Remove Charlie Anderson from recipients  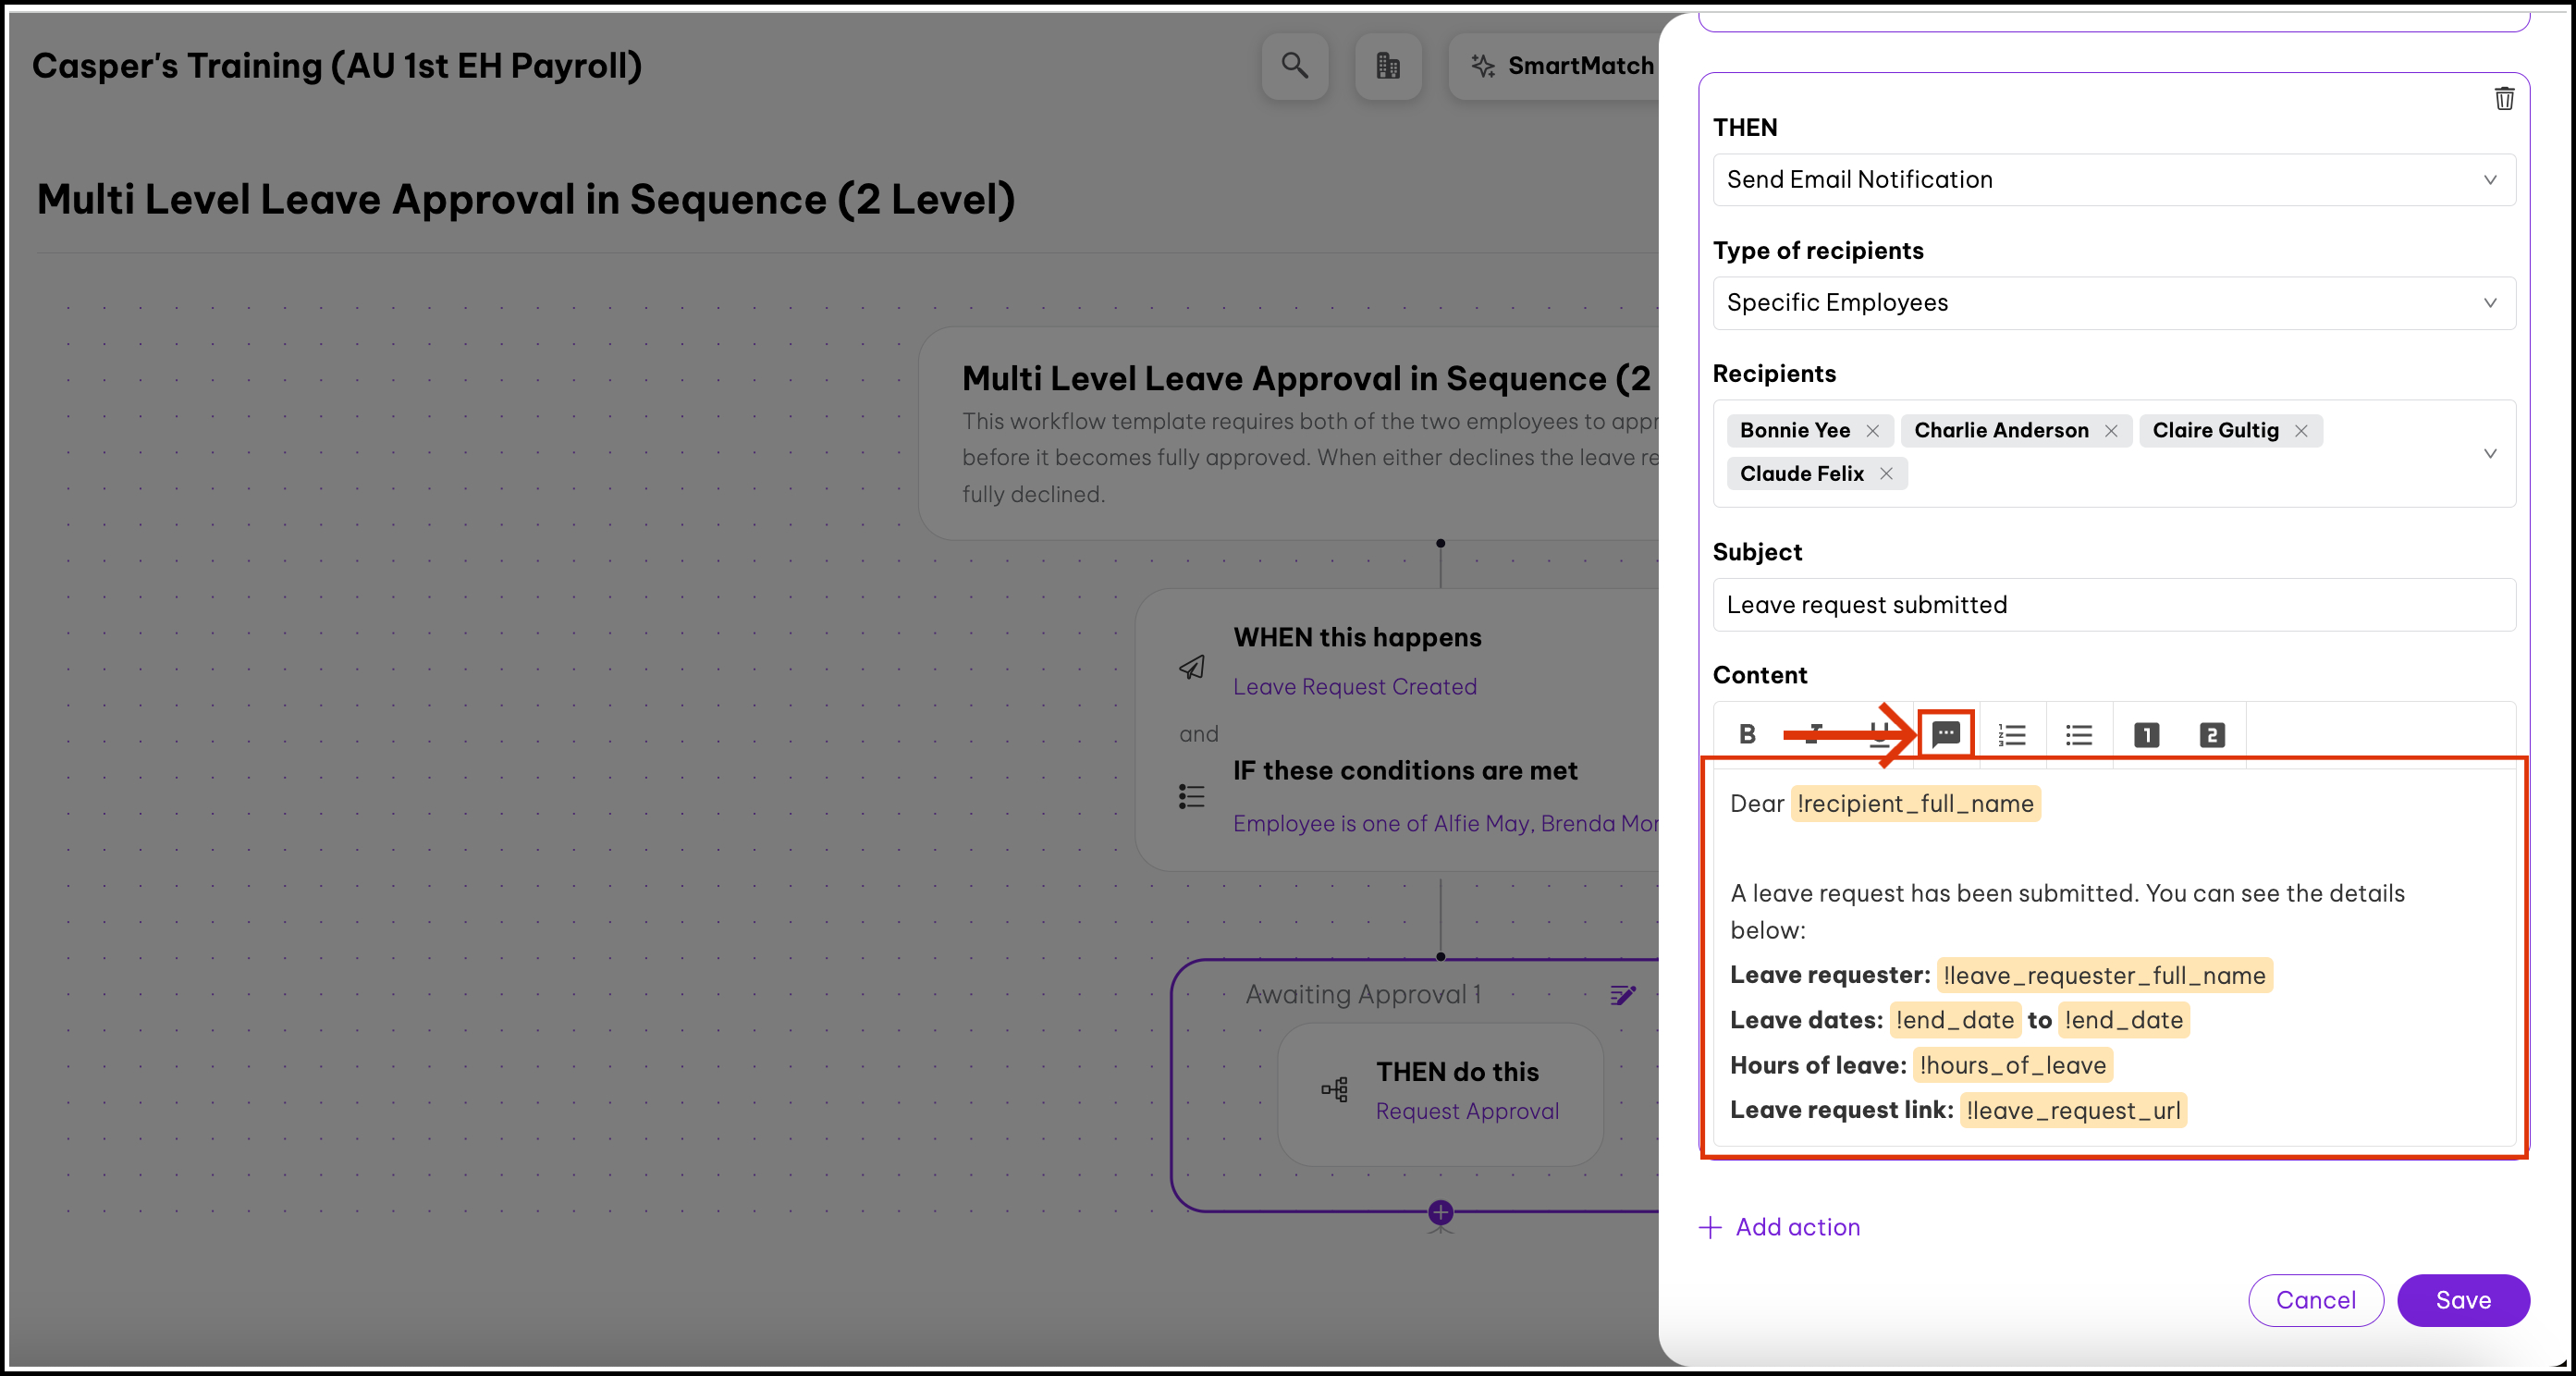(x=2111, y=430)
